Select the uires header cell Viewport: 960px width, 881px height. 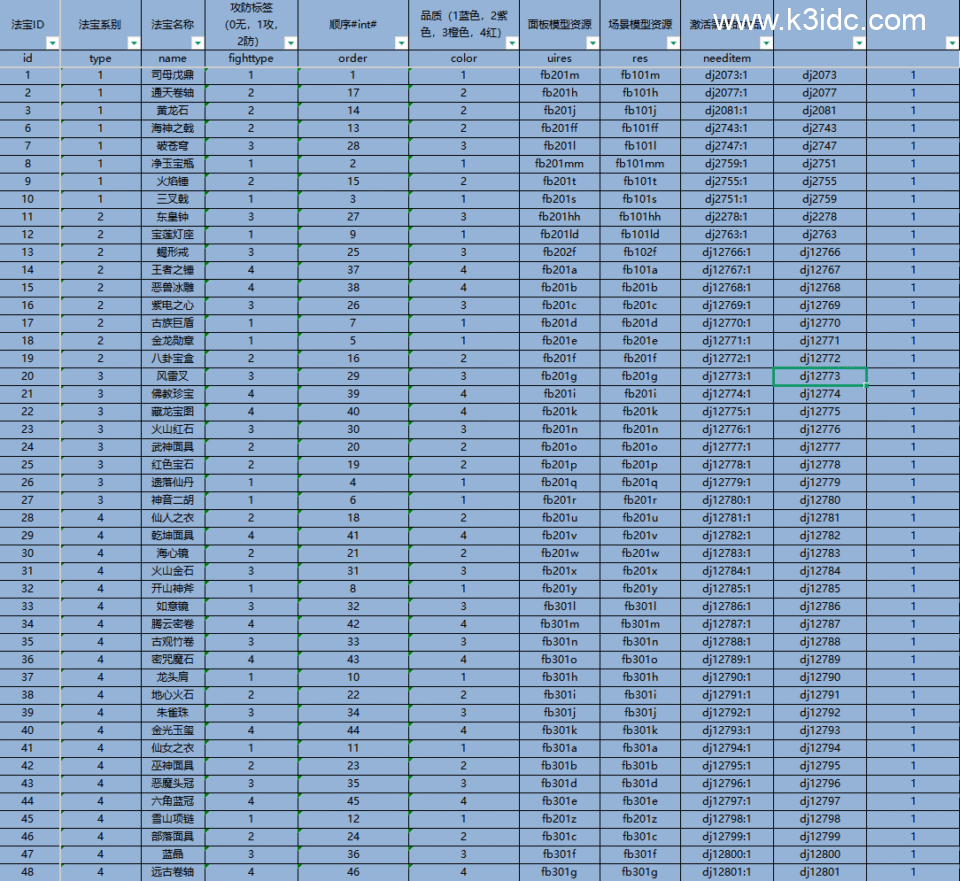click(x=559, y=58)
